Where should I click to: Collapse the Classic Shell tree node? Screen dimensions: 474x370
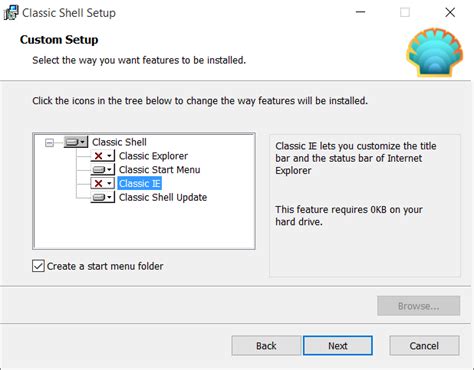point(49,143)
